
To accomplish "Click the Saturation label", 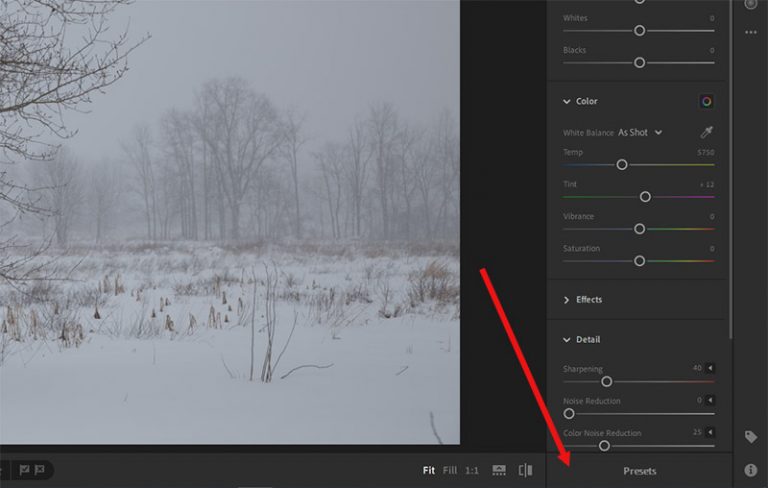I will coord(581,248).
